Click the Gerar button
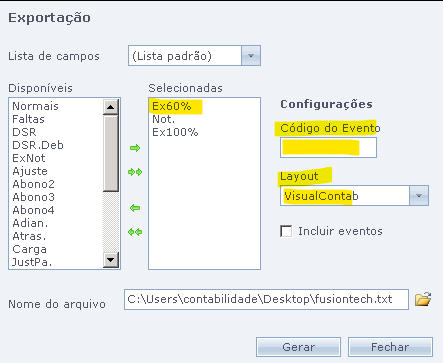The height and width of the screenshot is (363, 443). [298, 347]
